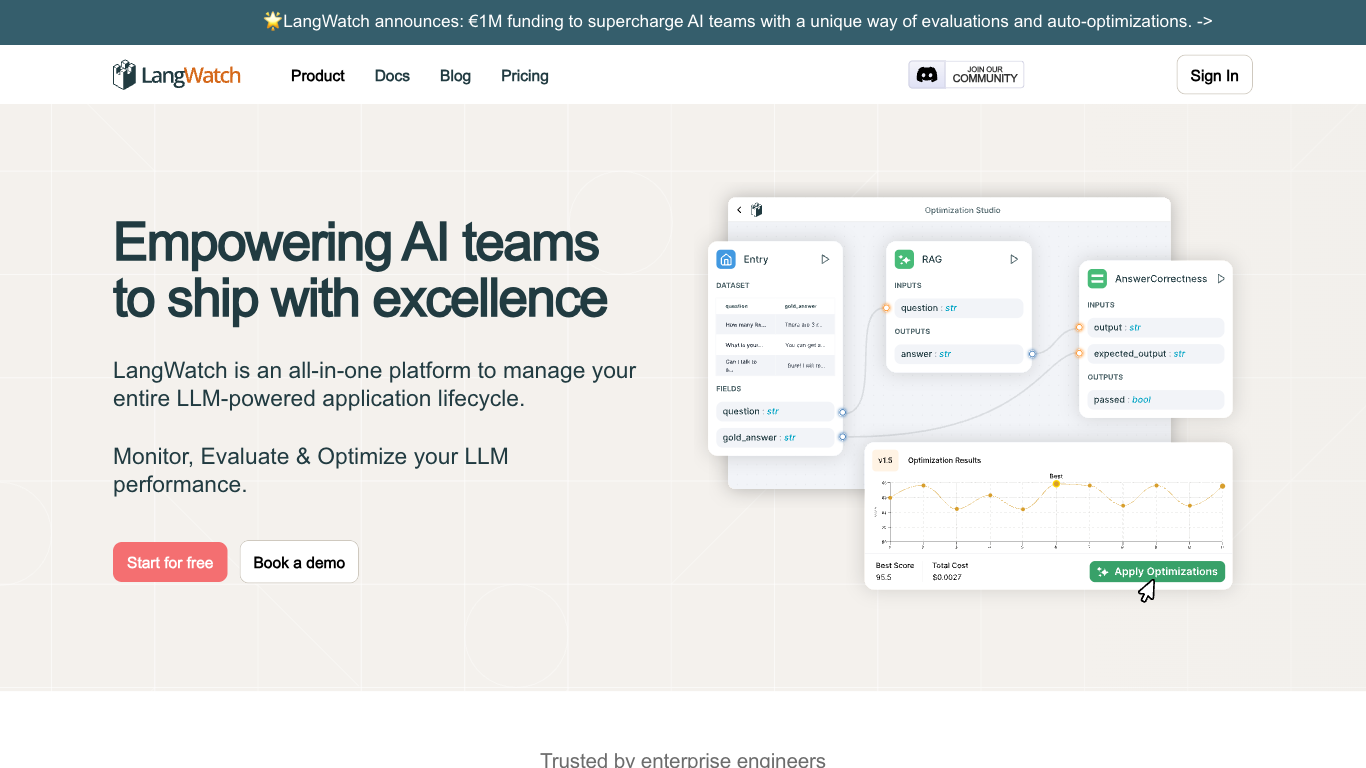Select the question : str field in Entry

pyautogui.click(x=775, y=411)
